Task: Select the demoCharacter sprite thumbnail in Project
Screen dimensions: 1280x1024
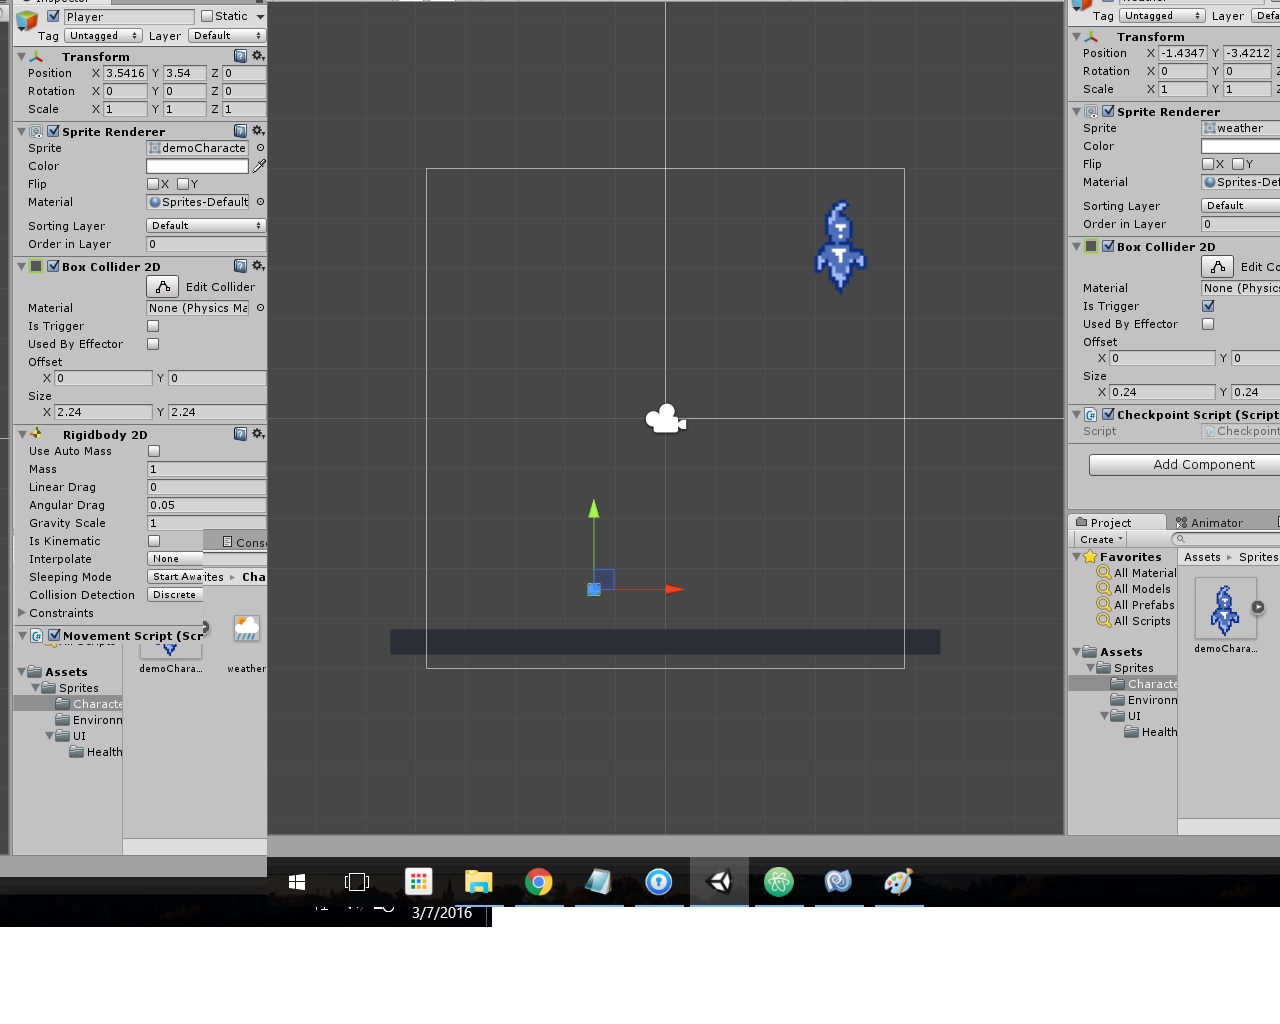Action: click(x=1225, y=609)
